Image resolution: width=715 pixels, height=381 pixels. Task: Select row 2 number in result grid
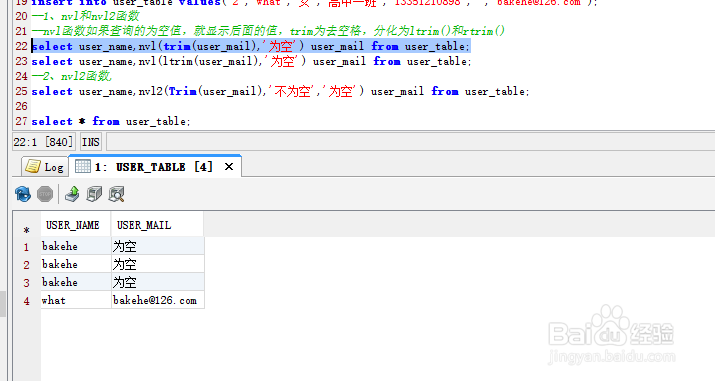[26, 264]
